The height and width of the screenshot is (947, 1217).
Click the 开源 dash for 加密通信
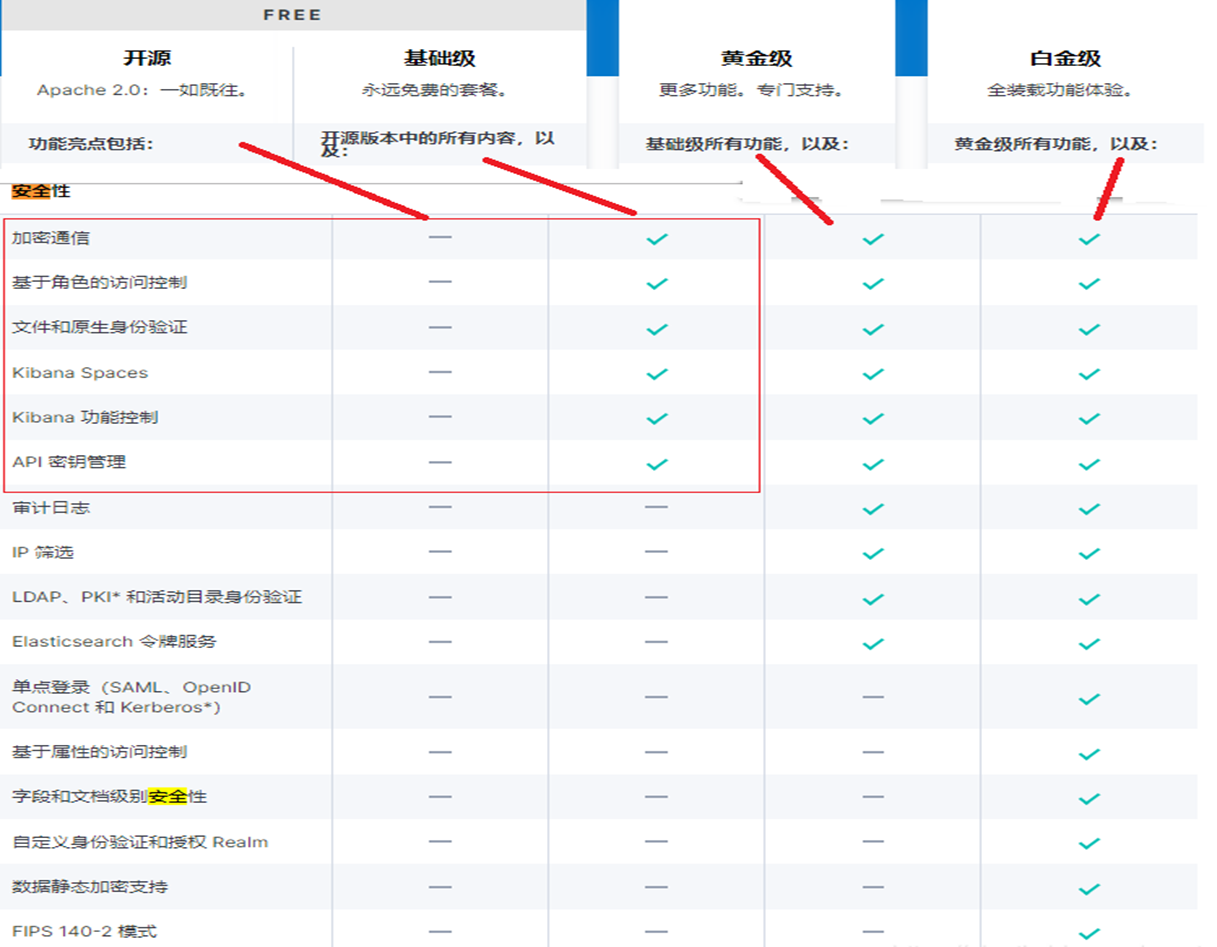tap(440, 237)
